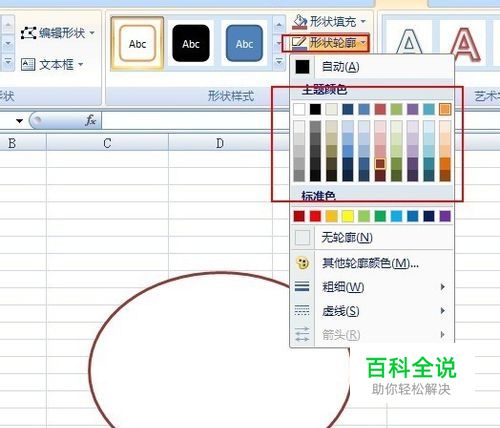Image resolution: width=500 pixels, height=428 pixels.
Task: Select column D header
Action: 220,143
